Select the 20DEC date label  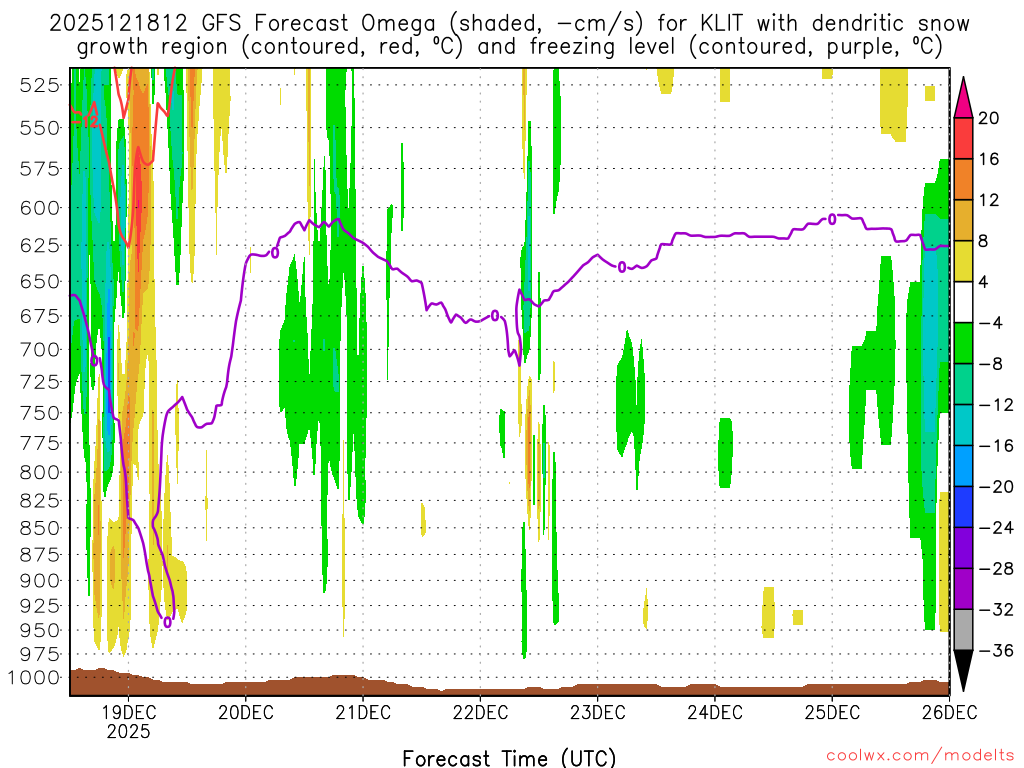tap(246, 712)
